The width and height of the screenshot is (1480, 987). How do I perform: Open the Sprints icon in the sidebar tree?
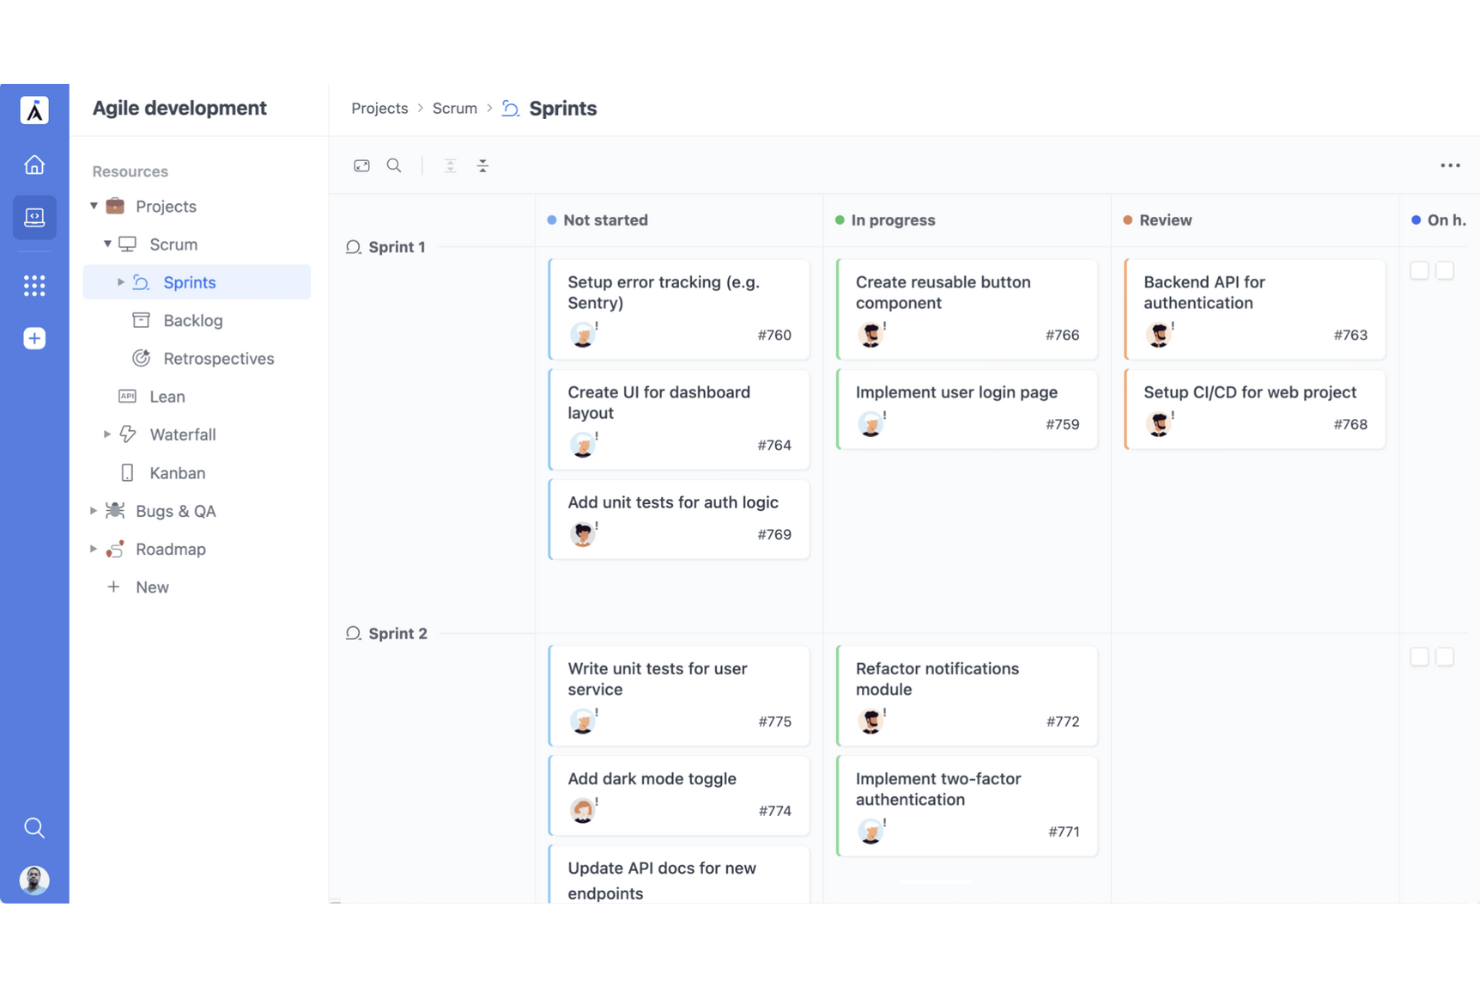[143, 282]
